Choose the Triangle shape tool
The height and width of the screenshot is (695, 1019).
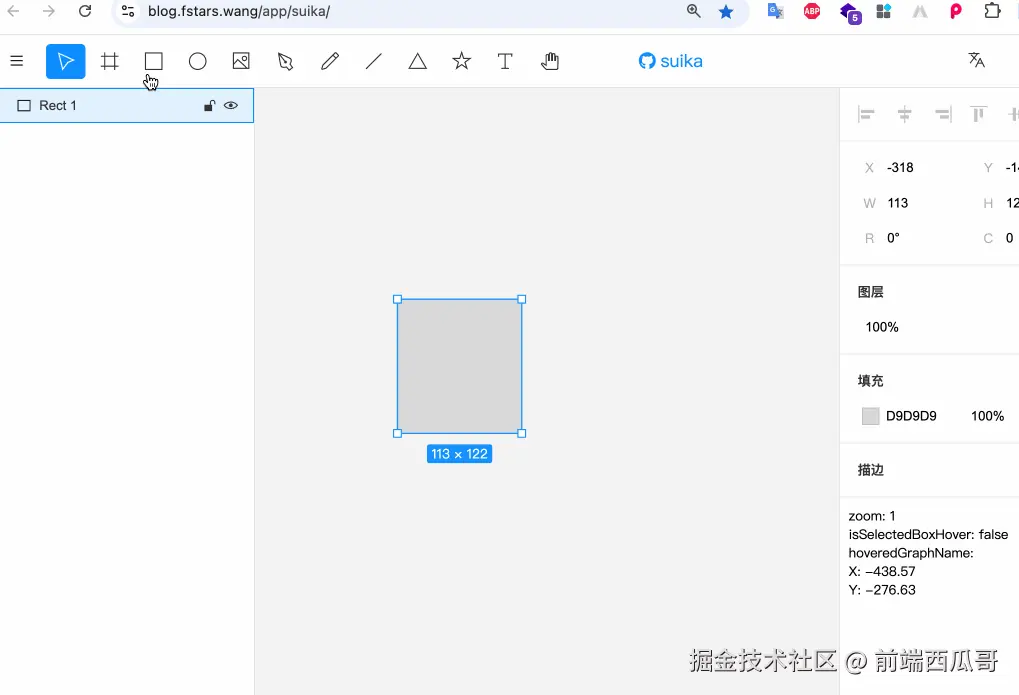point(417,61)
